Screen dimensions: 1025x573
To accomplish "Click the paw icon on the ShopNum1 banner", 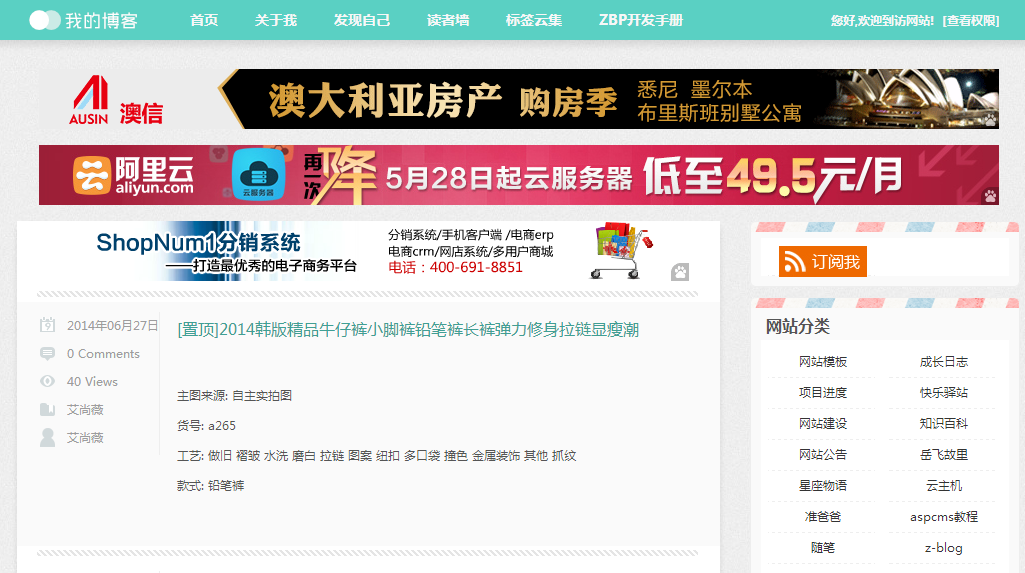I will pyautogui.click(x=679, y=271).
